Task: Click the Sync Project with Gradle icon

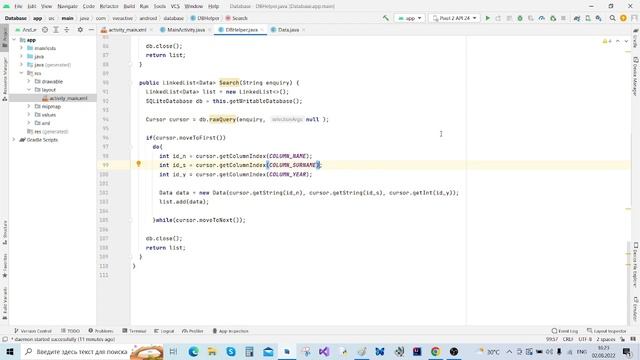Action: click(x=577, y=18)
